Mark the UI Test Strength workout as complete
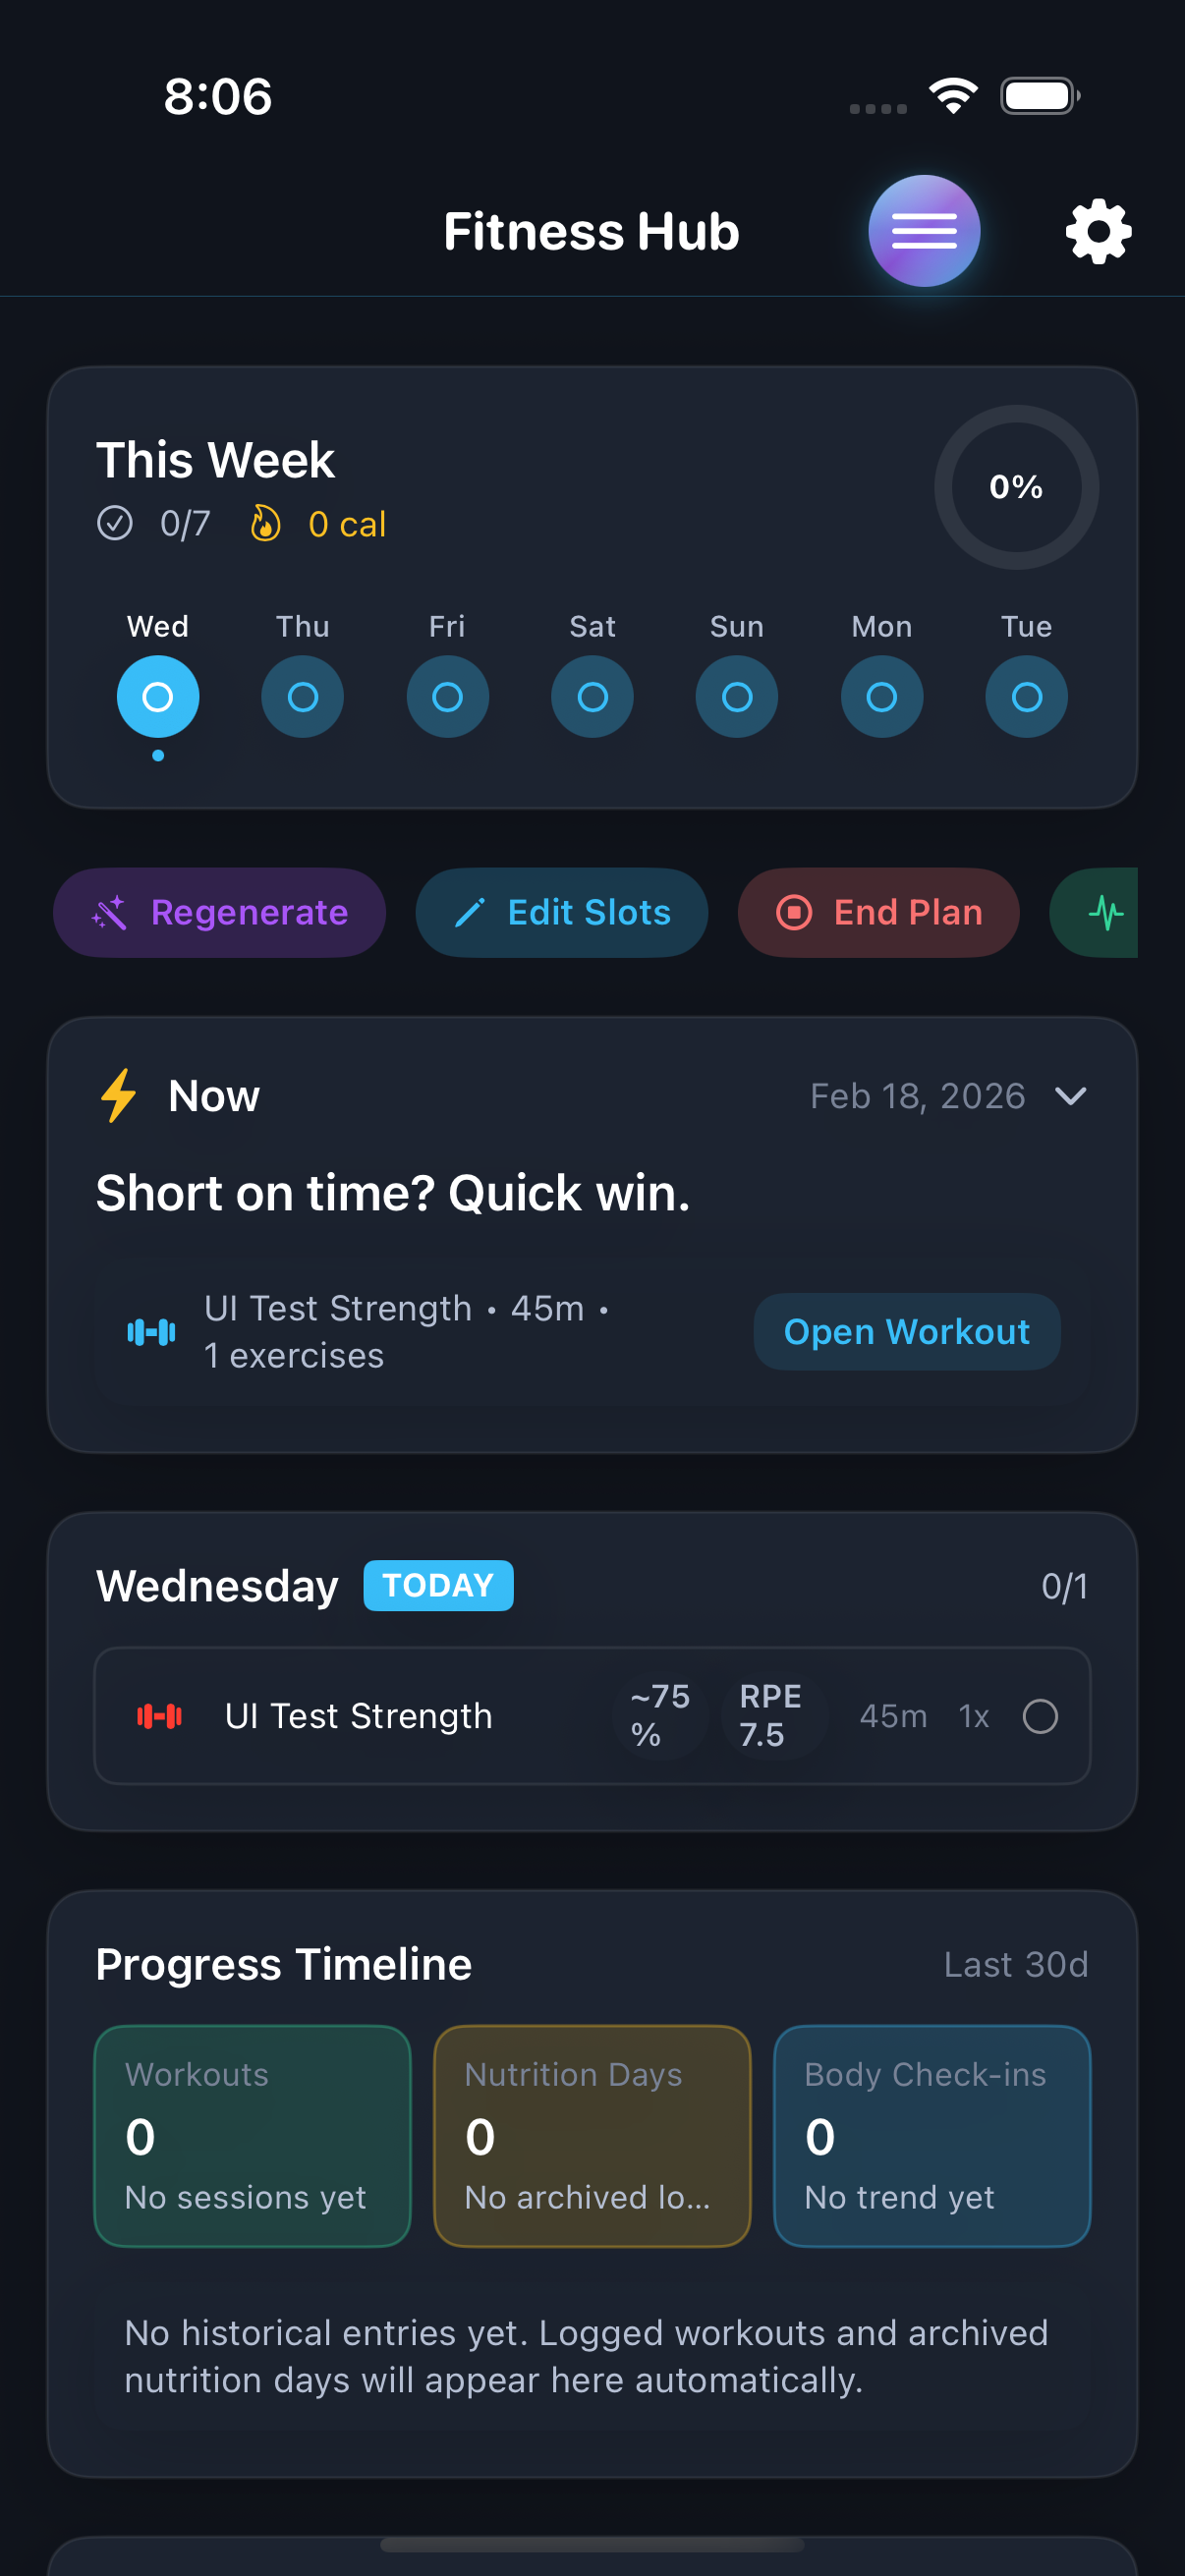The width and height of the screenshot is (1185, 2576). 1041,1716
